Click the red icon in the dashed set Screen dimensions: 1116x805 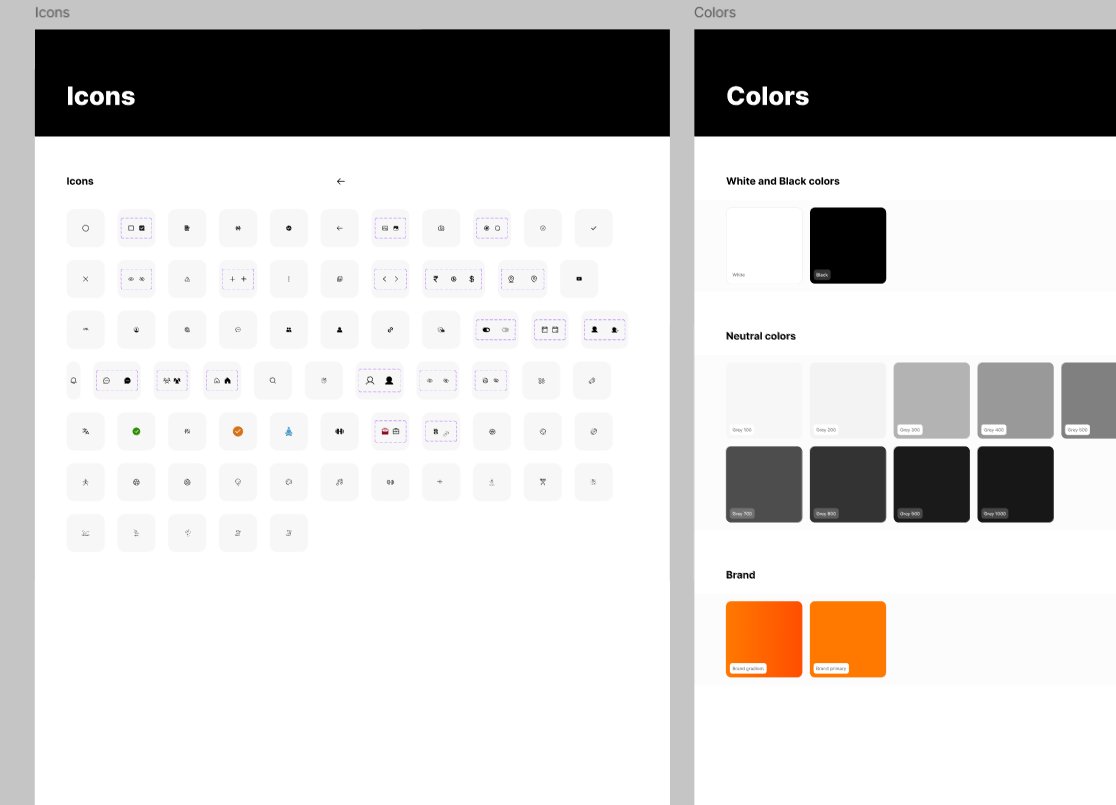385,431
